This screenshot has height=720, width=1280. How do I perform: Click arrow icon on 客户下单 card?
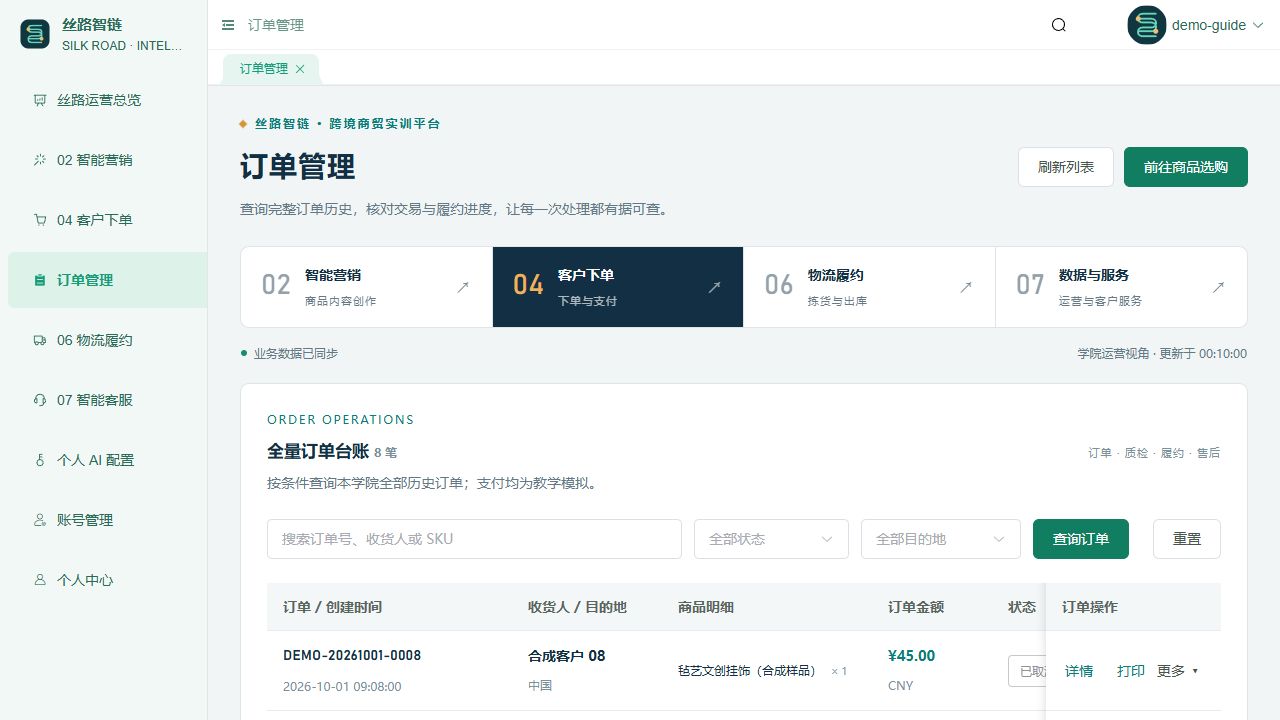(x=714, y=287)
